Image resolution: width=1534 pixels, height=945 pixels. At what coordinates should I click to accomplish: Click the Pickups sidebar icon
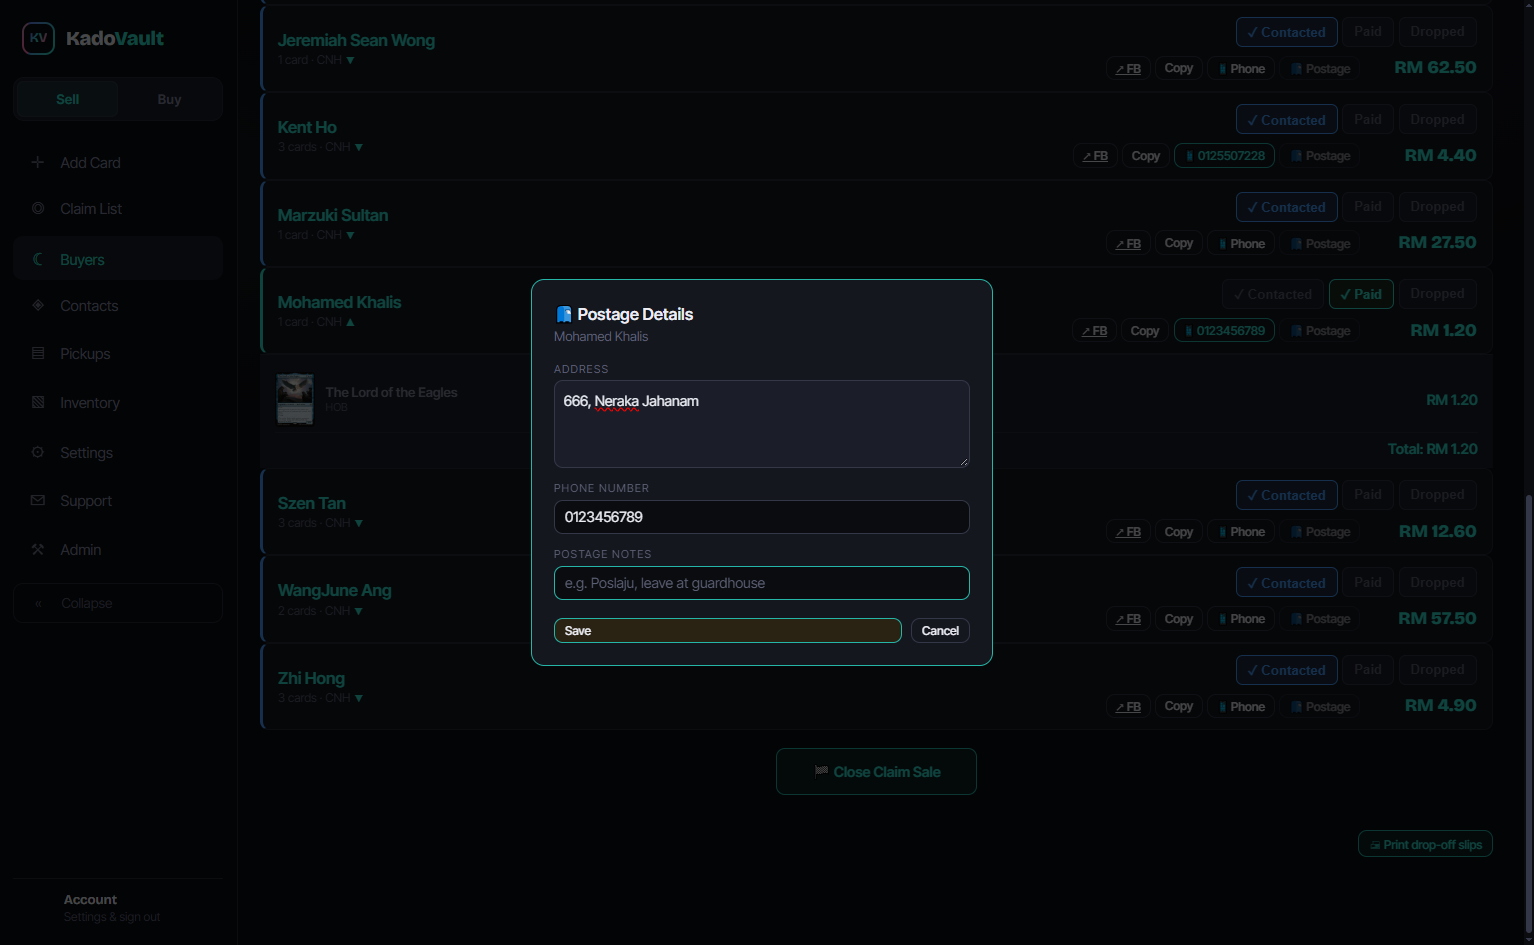coord(38,353)
